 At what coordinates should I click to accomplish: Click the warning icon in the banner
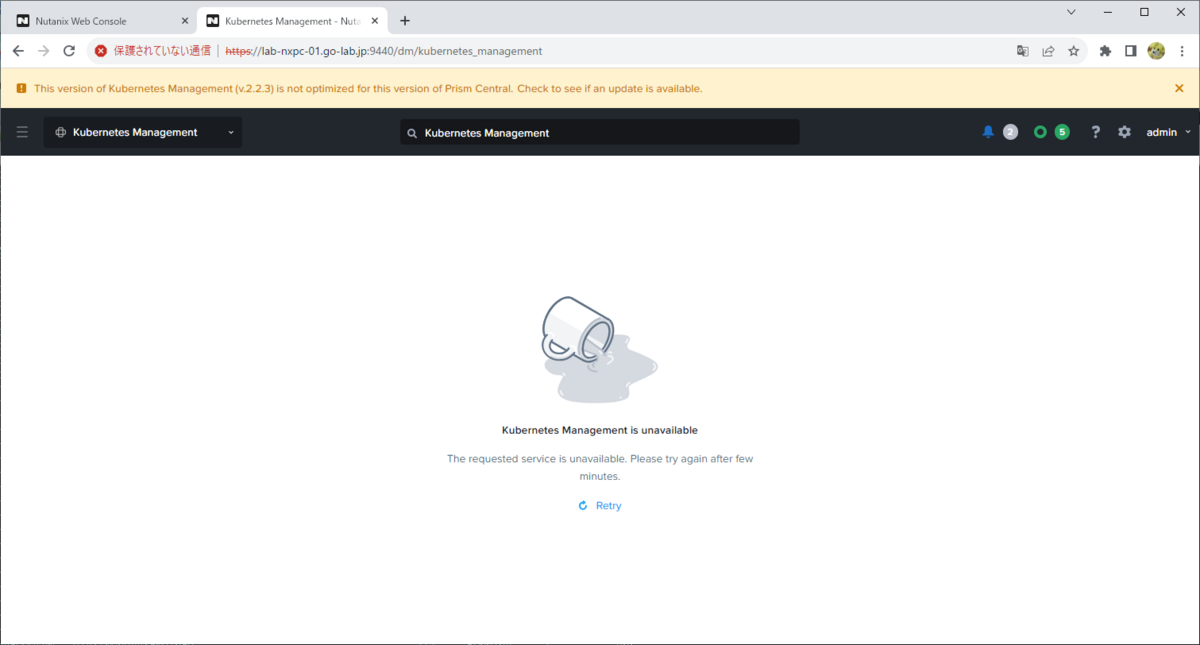pos(21,88)
